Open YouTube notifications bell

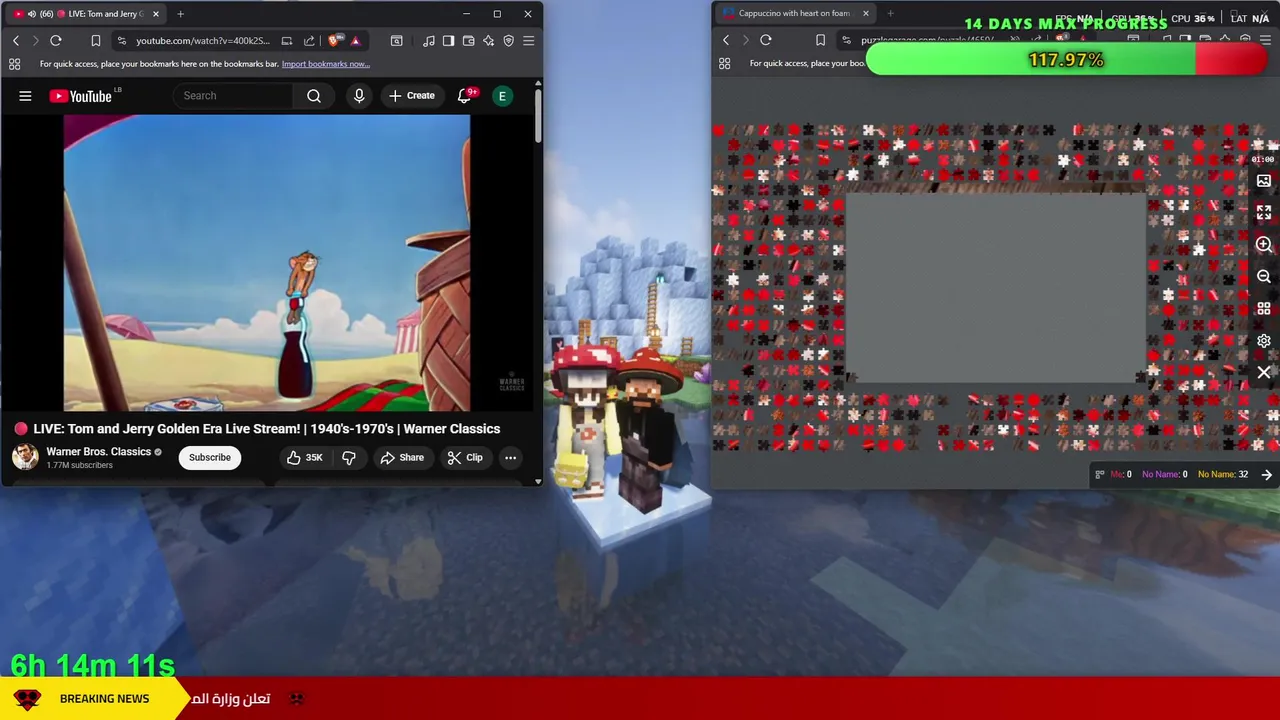pyautogui.click(x=464, y=96)
